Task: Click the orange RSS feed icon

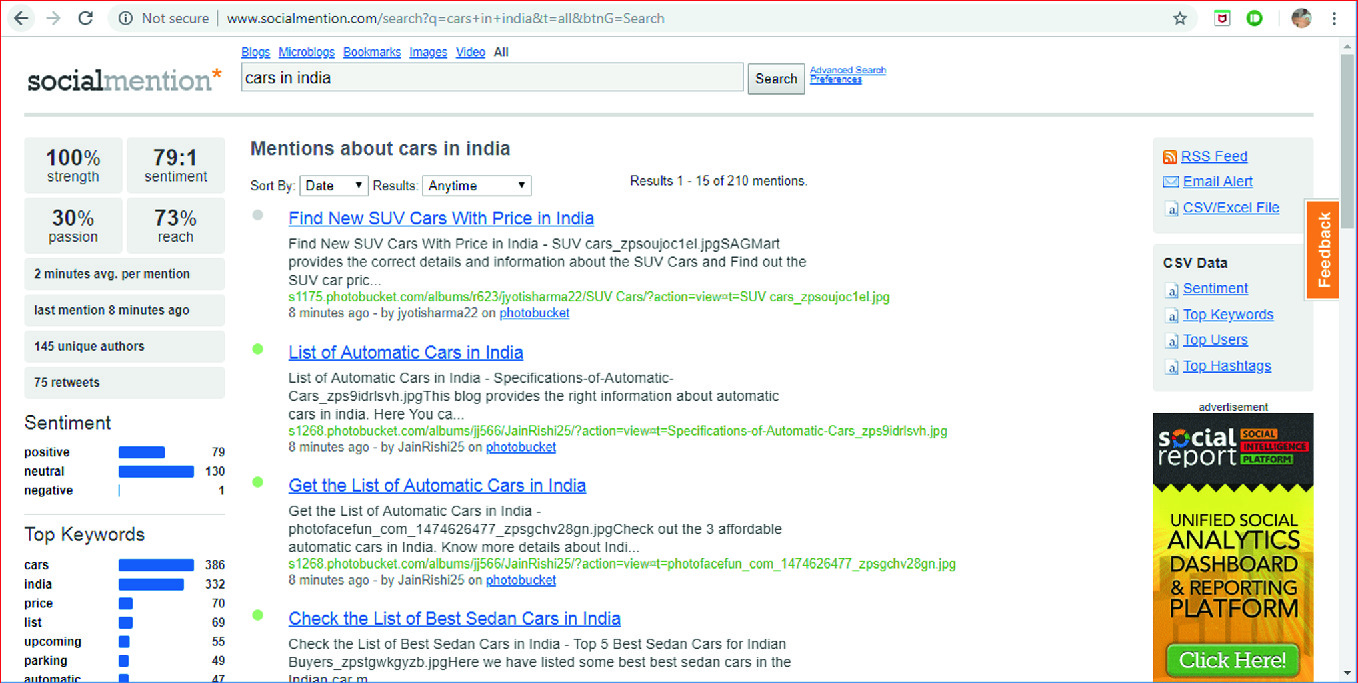Action: pos(1170,157)
